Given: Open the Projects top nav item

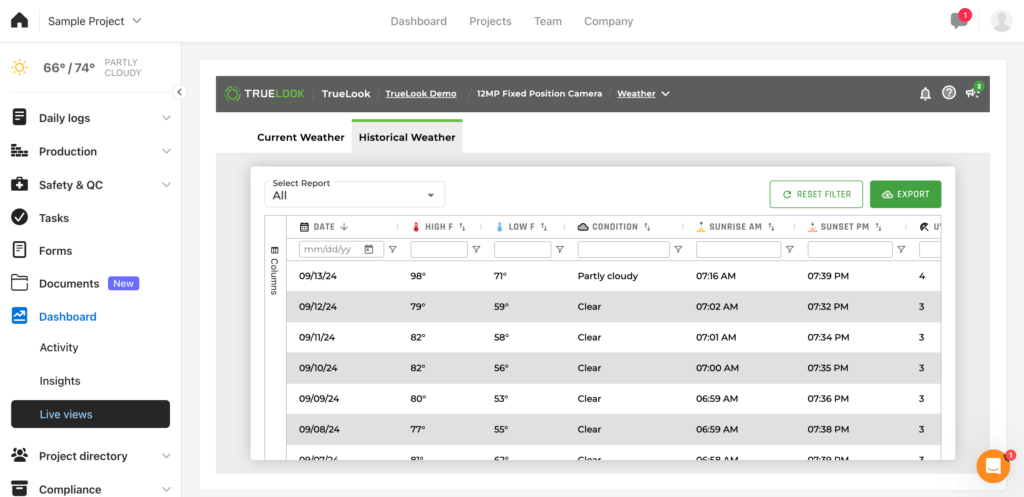Looking at the screenshot, I should point(490,21).
